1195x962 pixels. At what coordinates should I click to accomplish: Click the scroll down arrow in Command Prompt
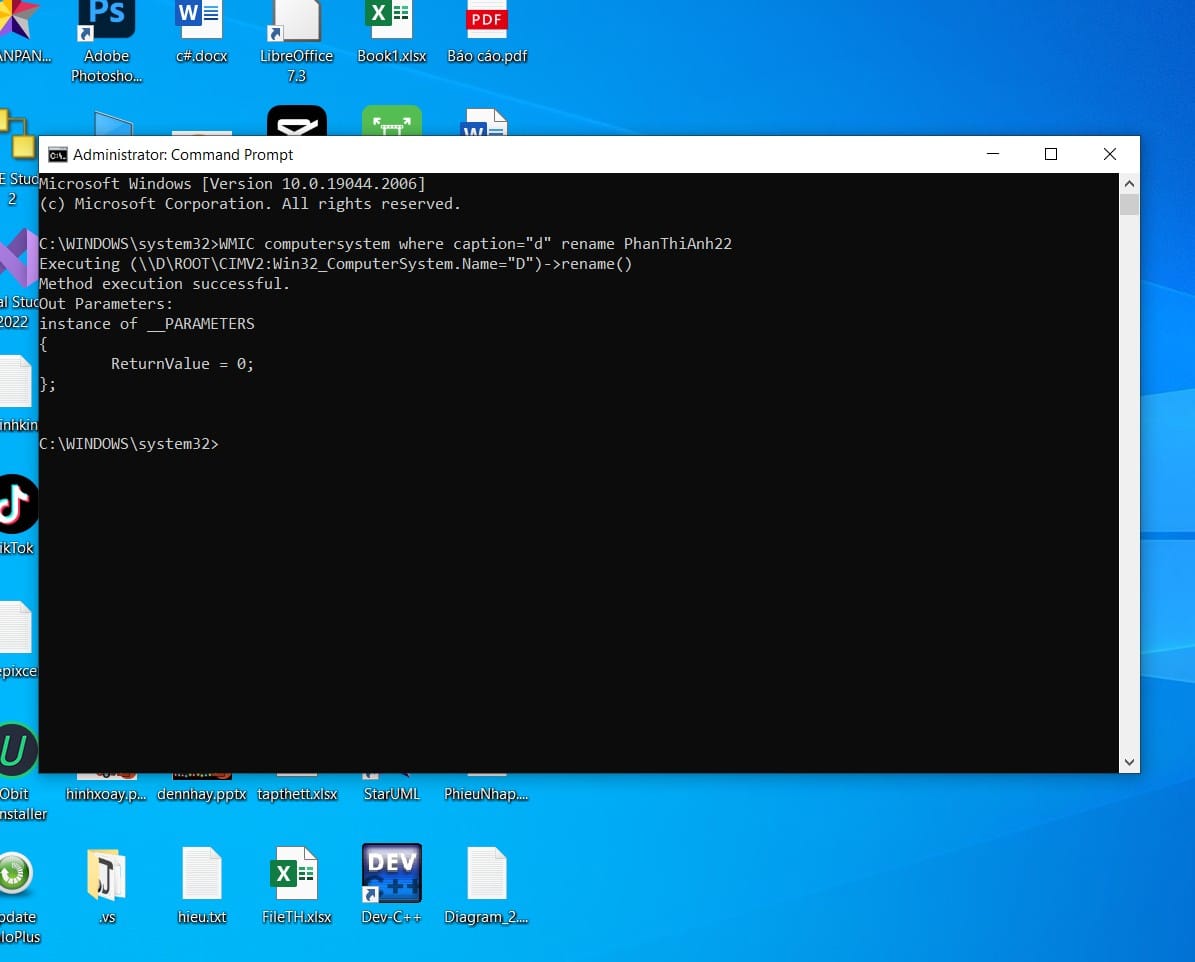1129,762
